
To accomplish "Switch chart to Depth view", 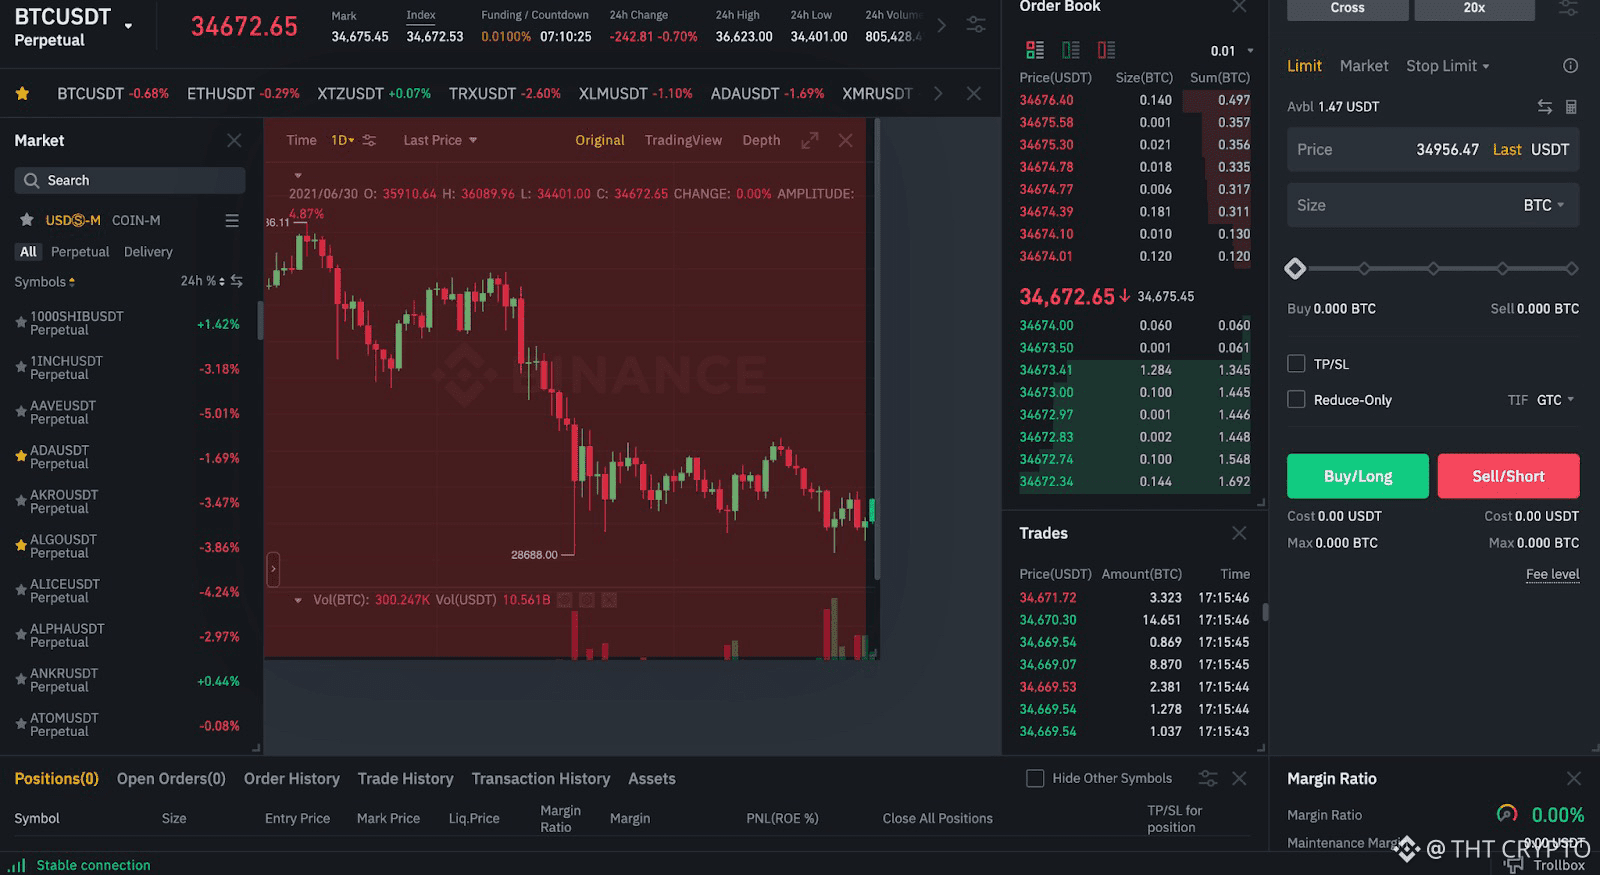I will [x=761, y=140].
